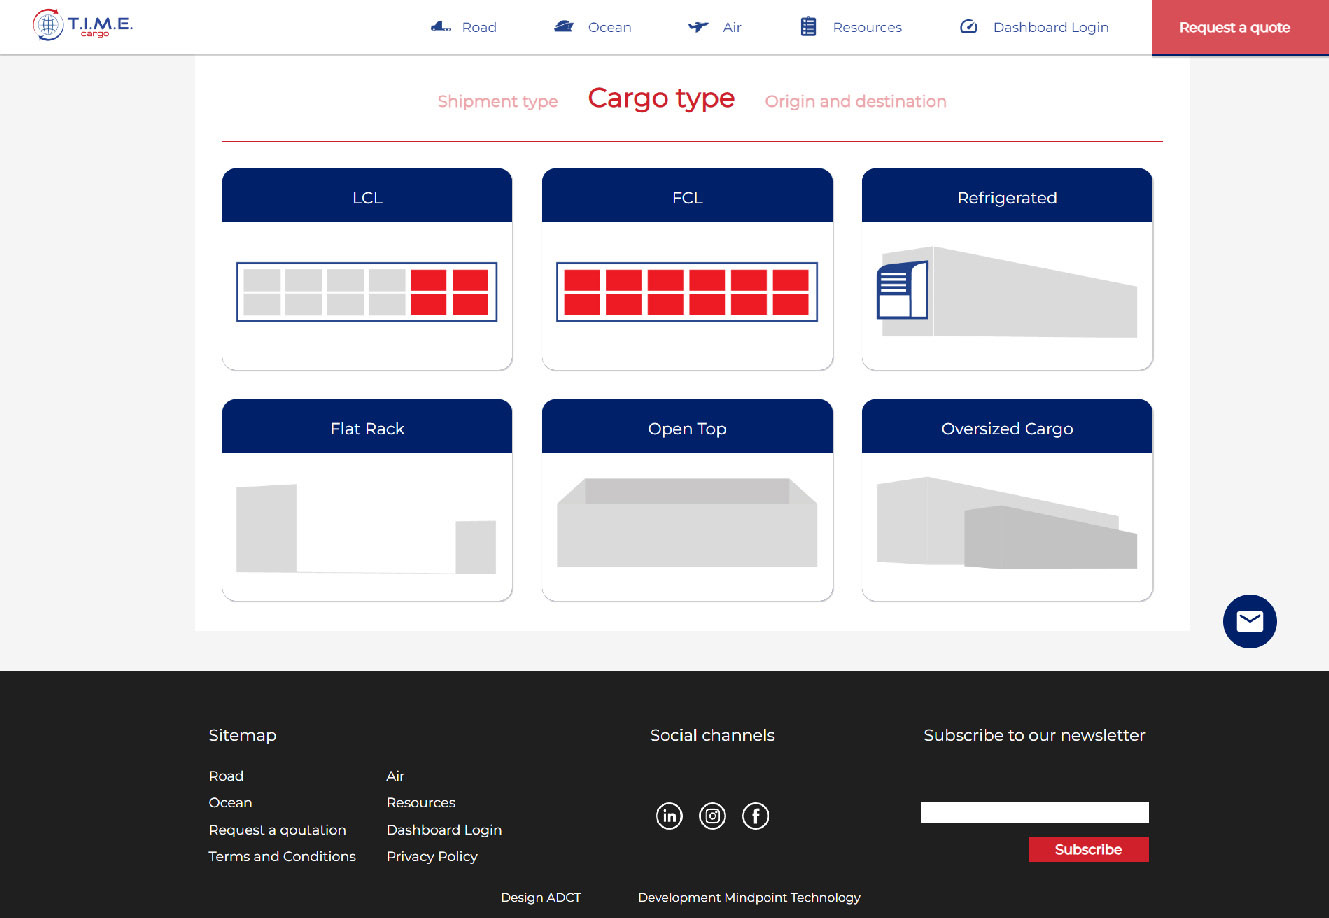Select the LCL container illustration
Screen dimensions: 1329x918
367,292
